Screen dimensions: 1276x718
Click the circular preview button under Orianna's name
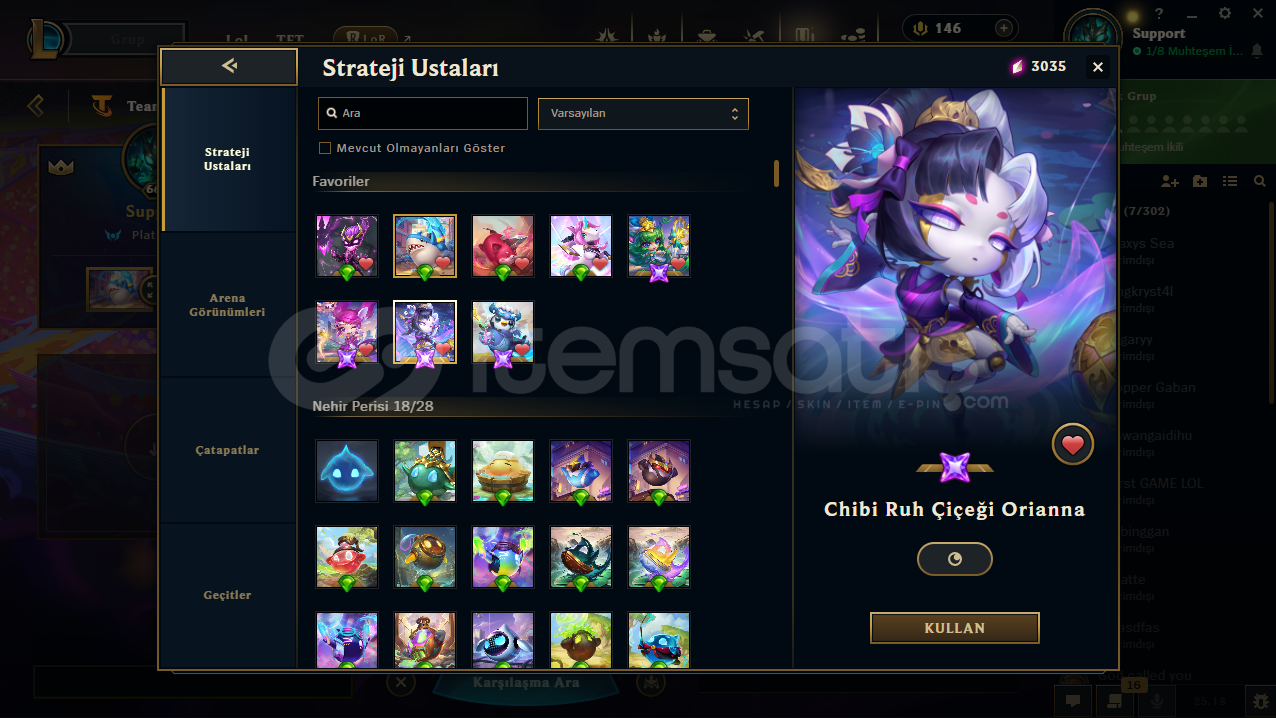click(954, 559)
